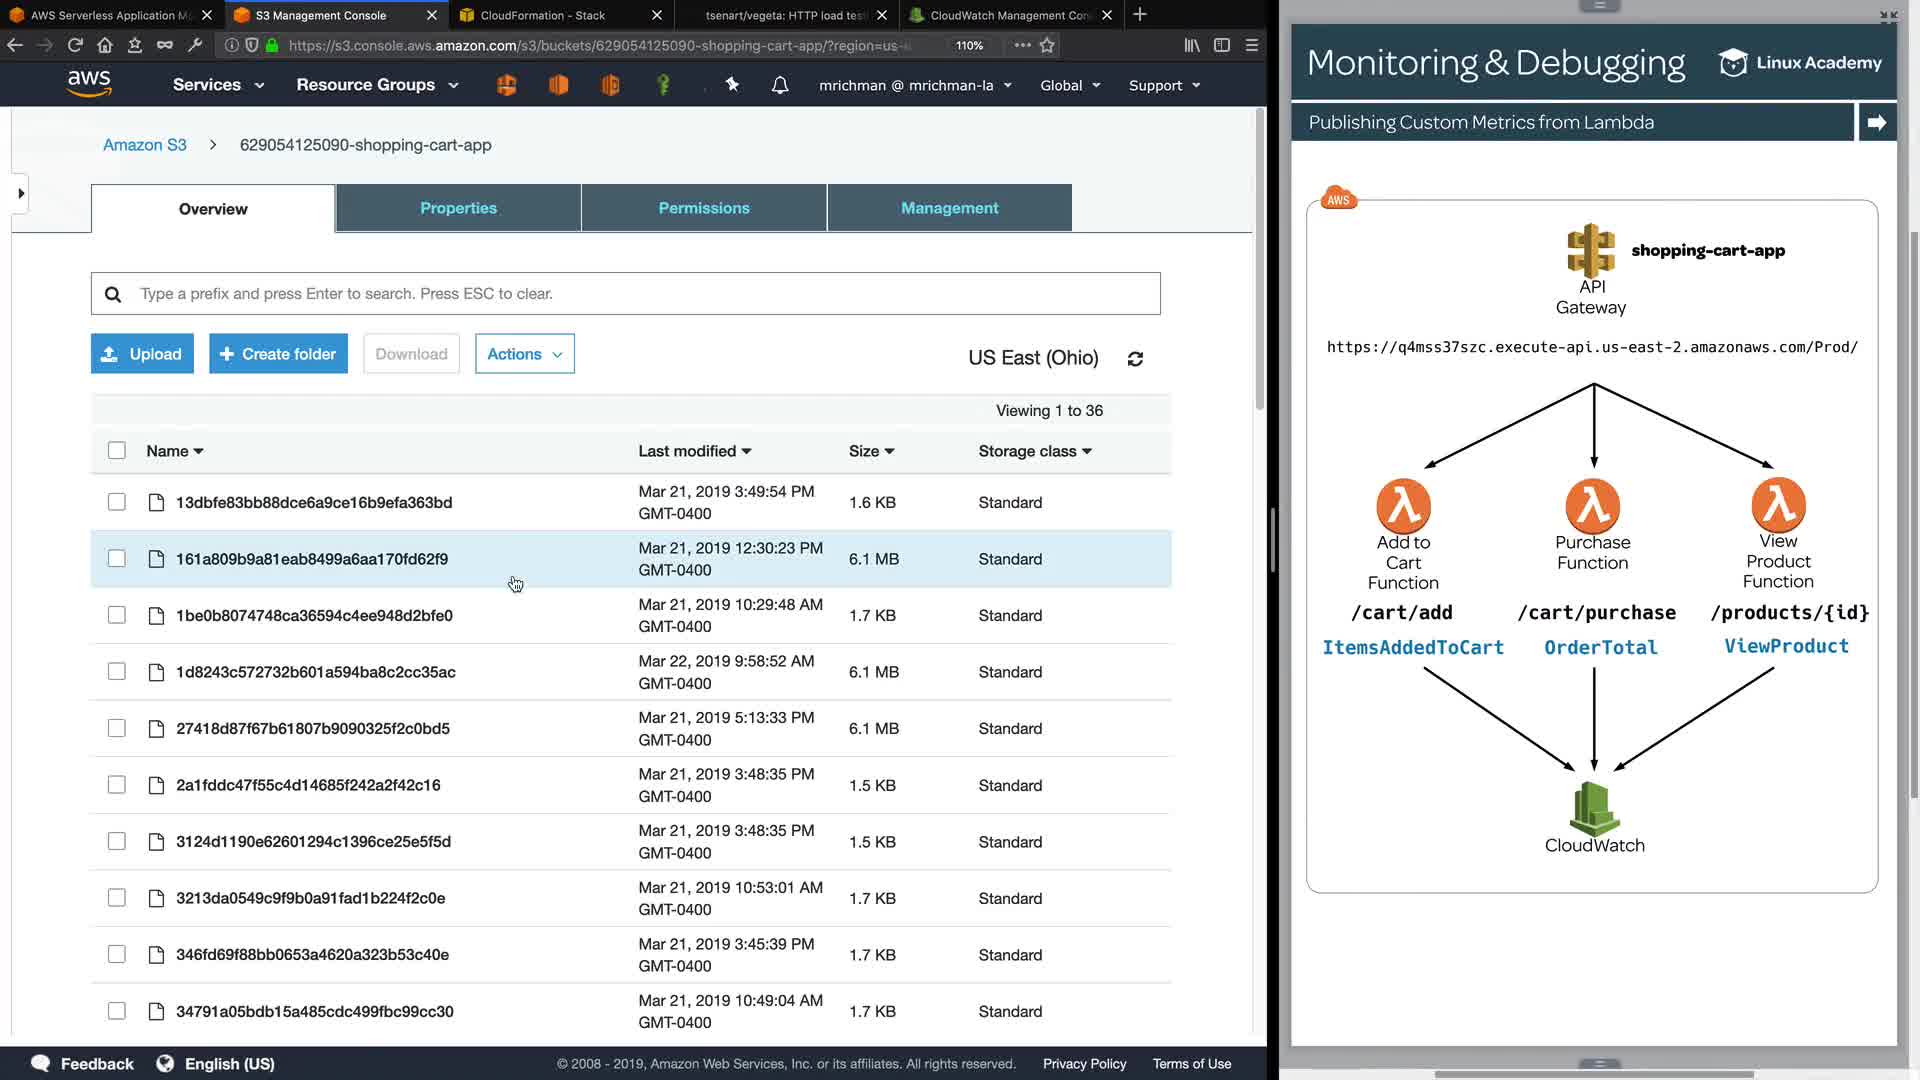Expand the Services menu
The image size is (1920, 1080).
click(218, 85)
